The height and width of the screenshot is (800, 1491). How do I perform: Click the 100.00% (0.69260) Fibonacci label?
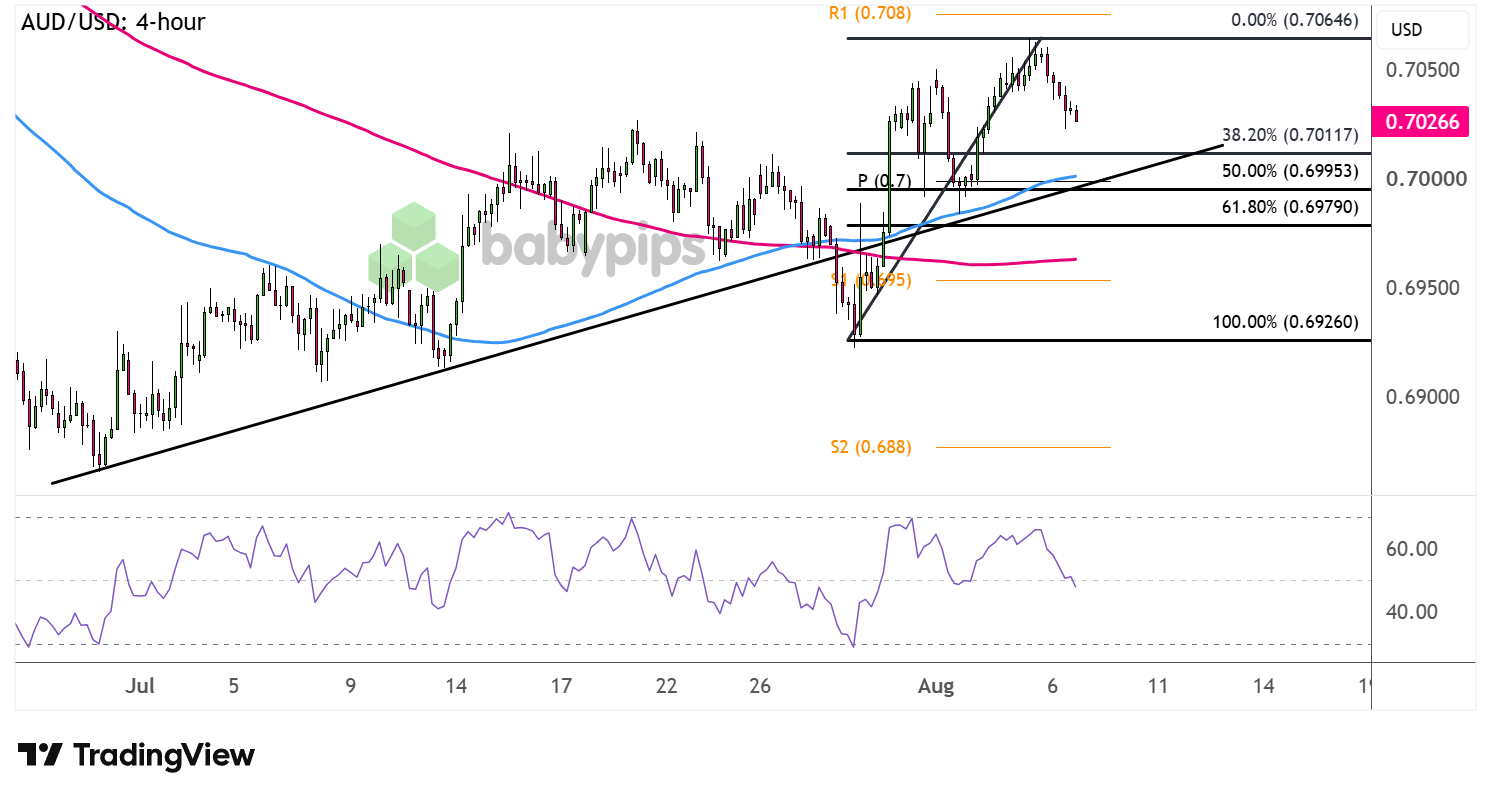tap(1285, 322)
